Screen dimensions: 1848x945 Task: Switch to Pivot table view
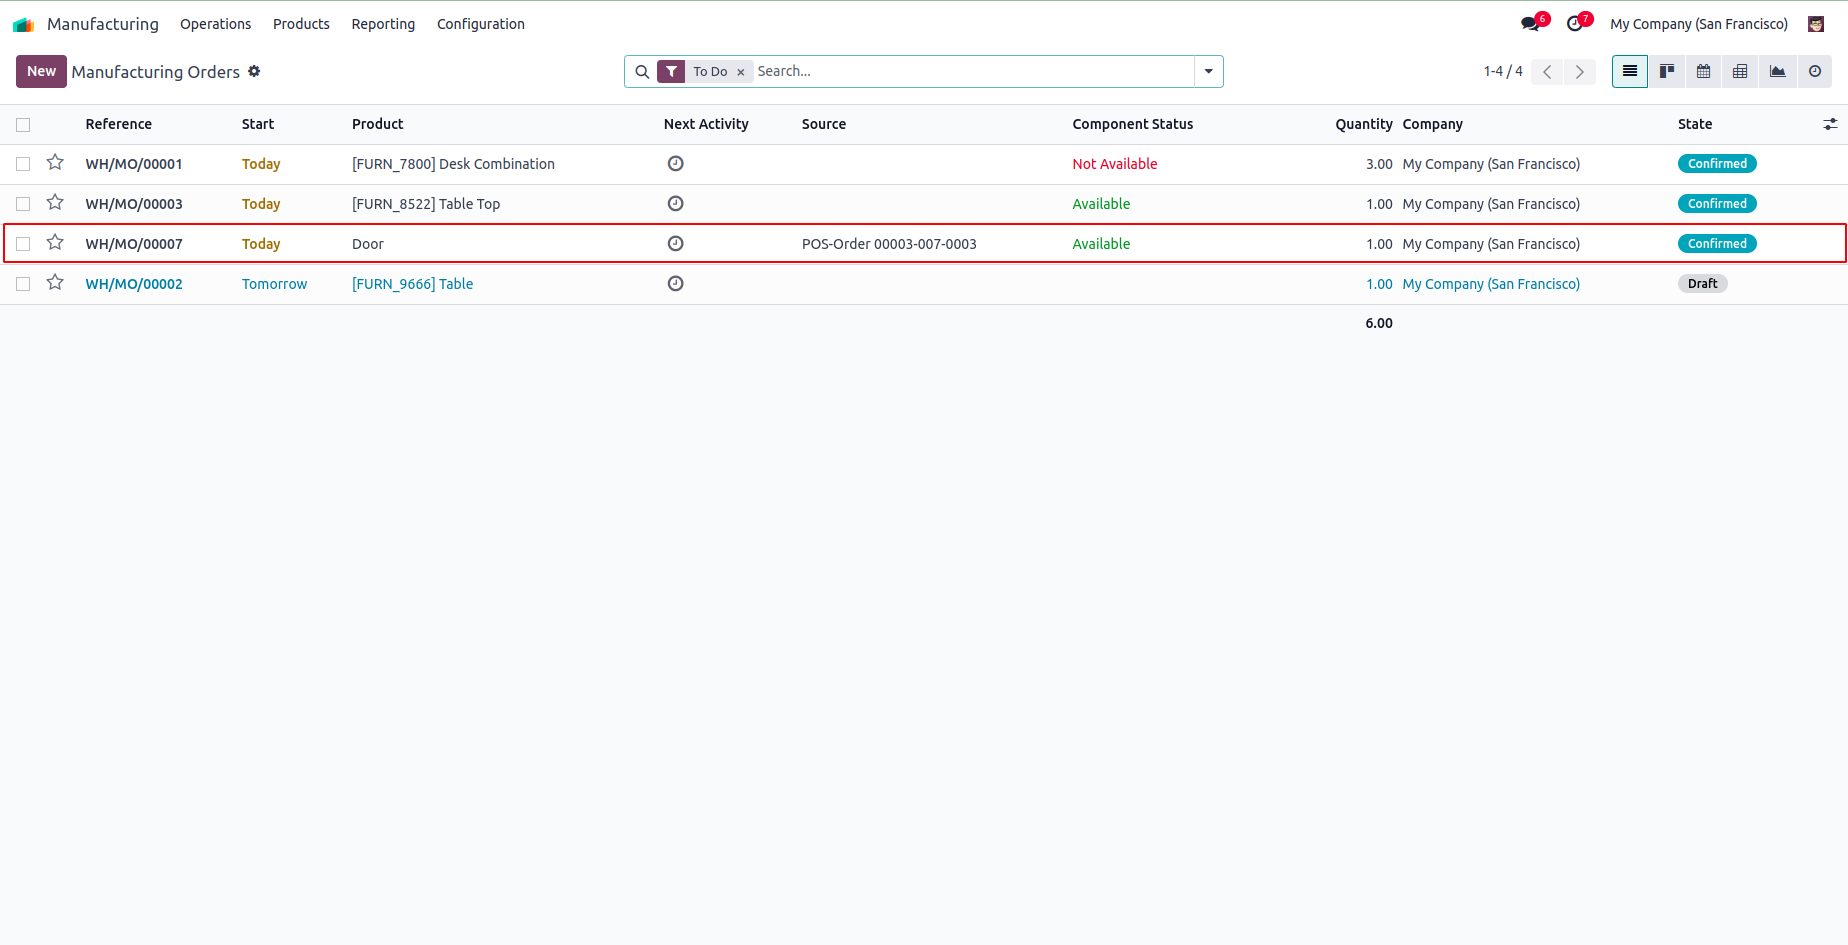1740,71
